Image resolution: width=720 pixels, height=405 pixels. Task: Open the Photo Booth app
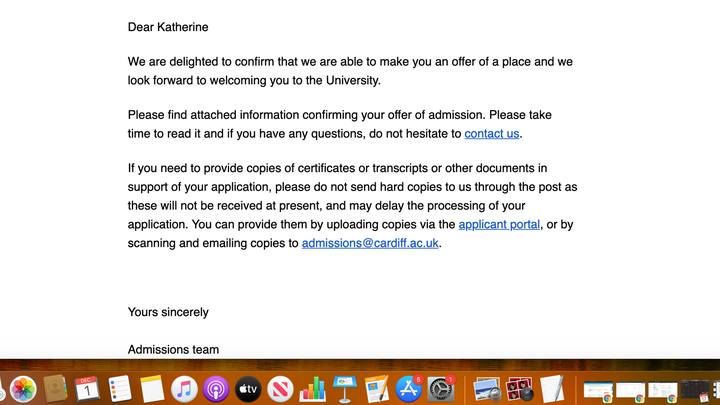tap(520, 389)
